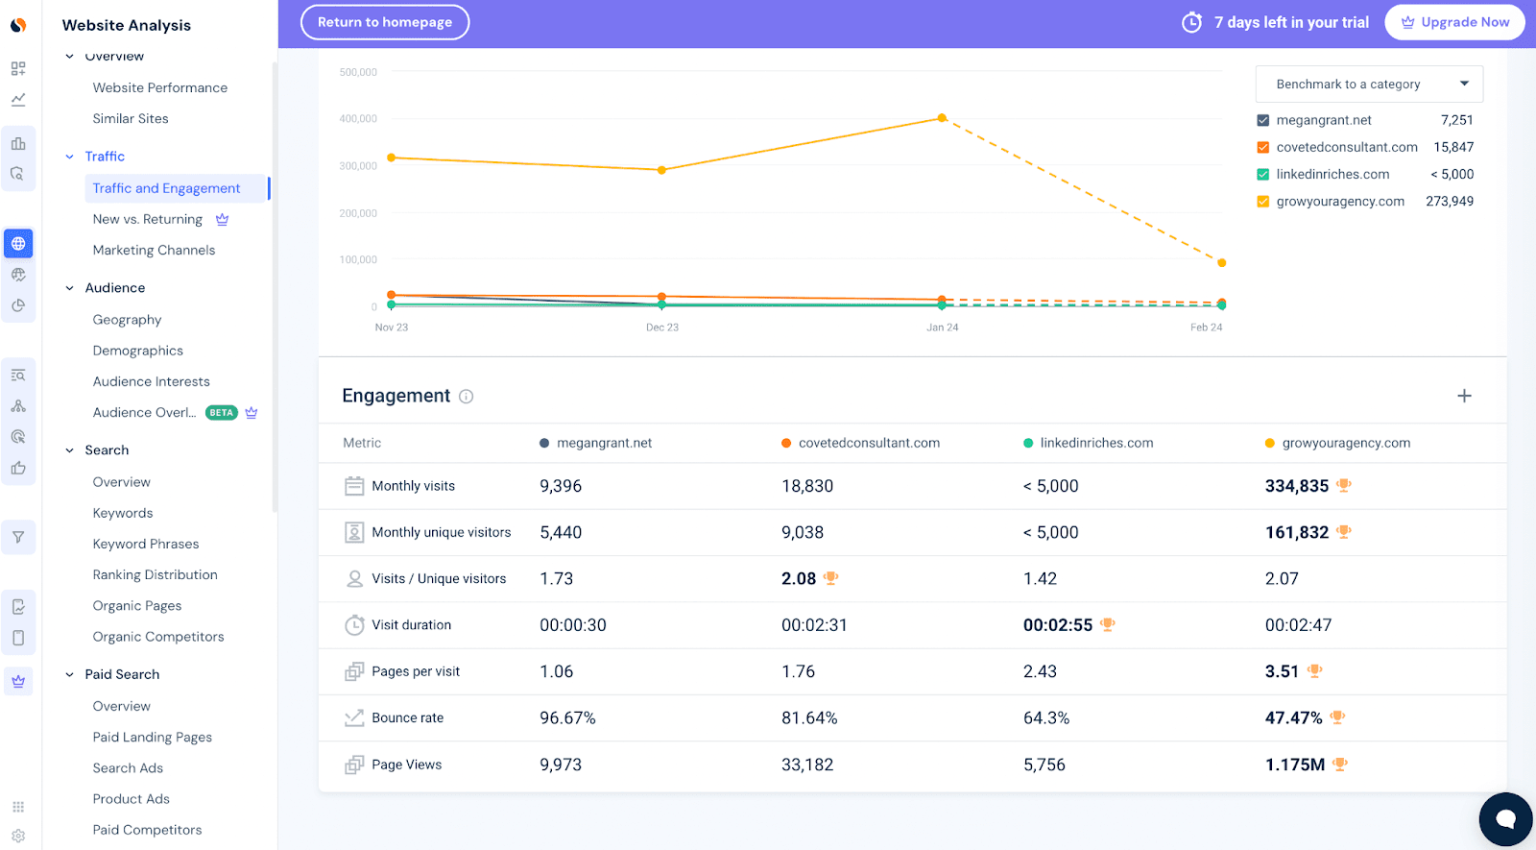Disable linkedinriches.com in chart legend

click(x=1264, y=173)
